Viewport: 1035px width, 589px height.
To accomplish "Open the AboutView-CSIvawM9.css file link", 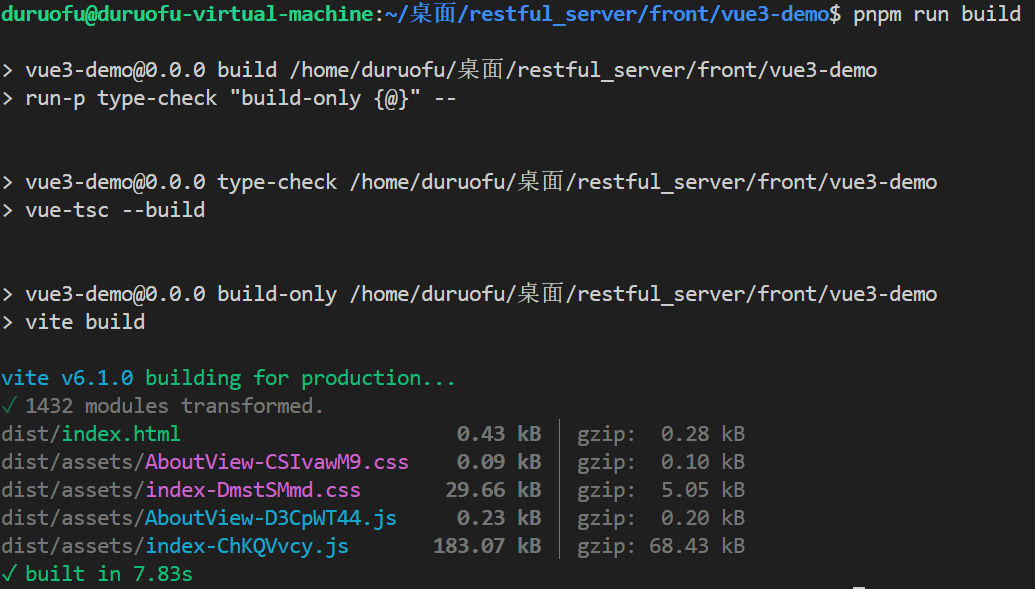I will point(277,462).
